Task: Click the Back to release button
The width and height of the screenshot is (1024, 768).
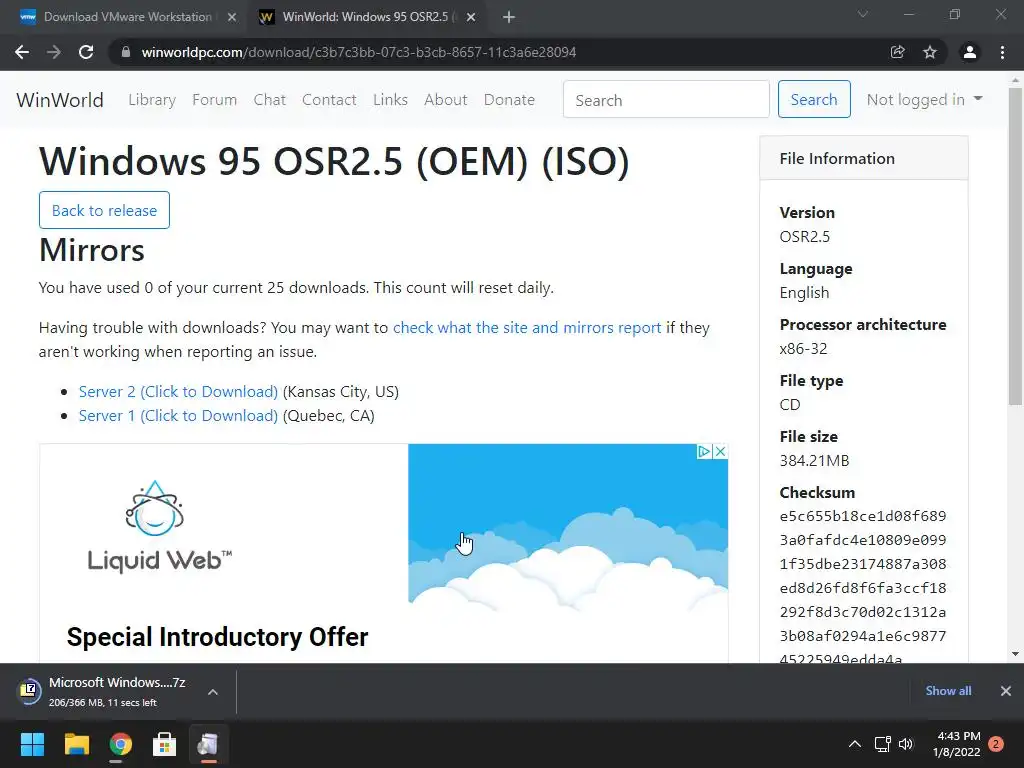Action: (x=104, y=210)
